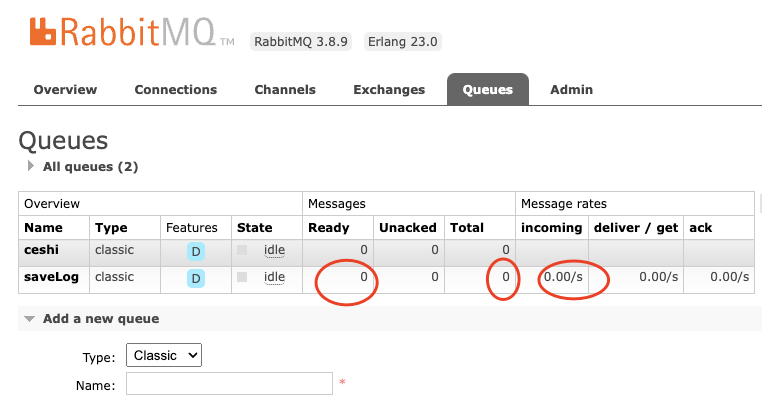
Task: Click the idle state of saveLog
Action: (274, 277)
